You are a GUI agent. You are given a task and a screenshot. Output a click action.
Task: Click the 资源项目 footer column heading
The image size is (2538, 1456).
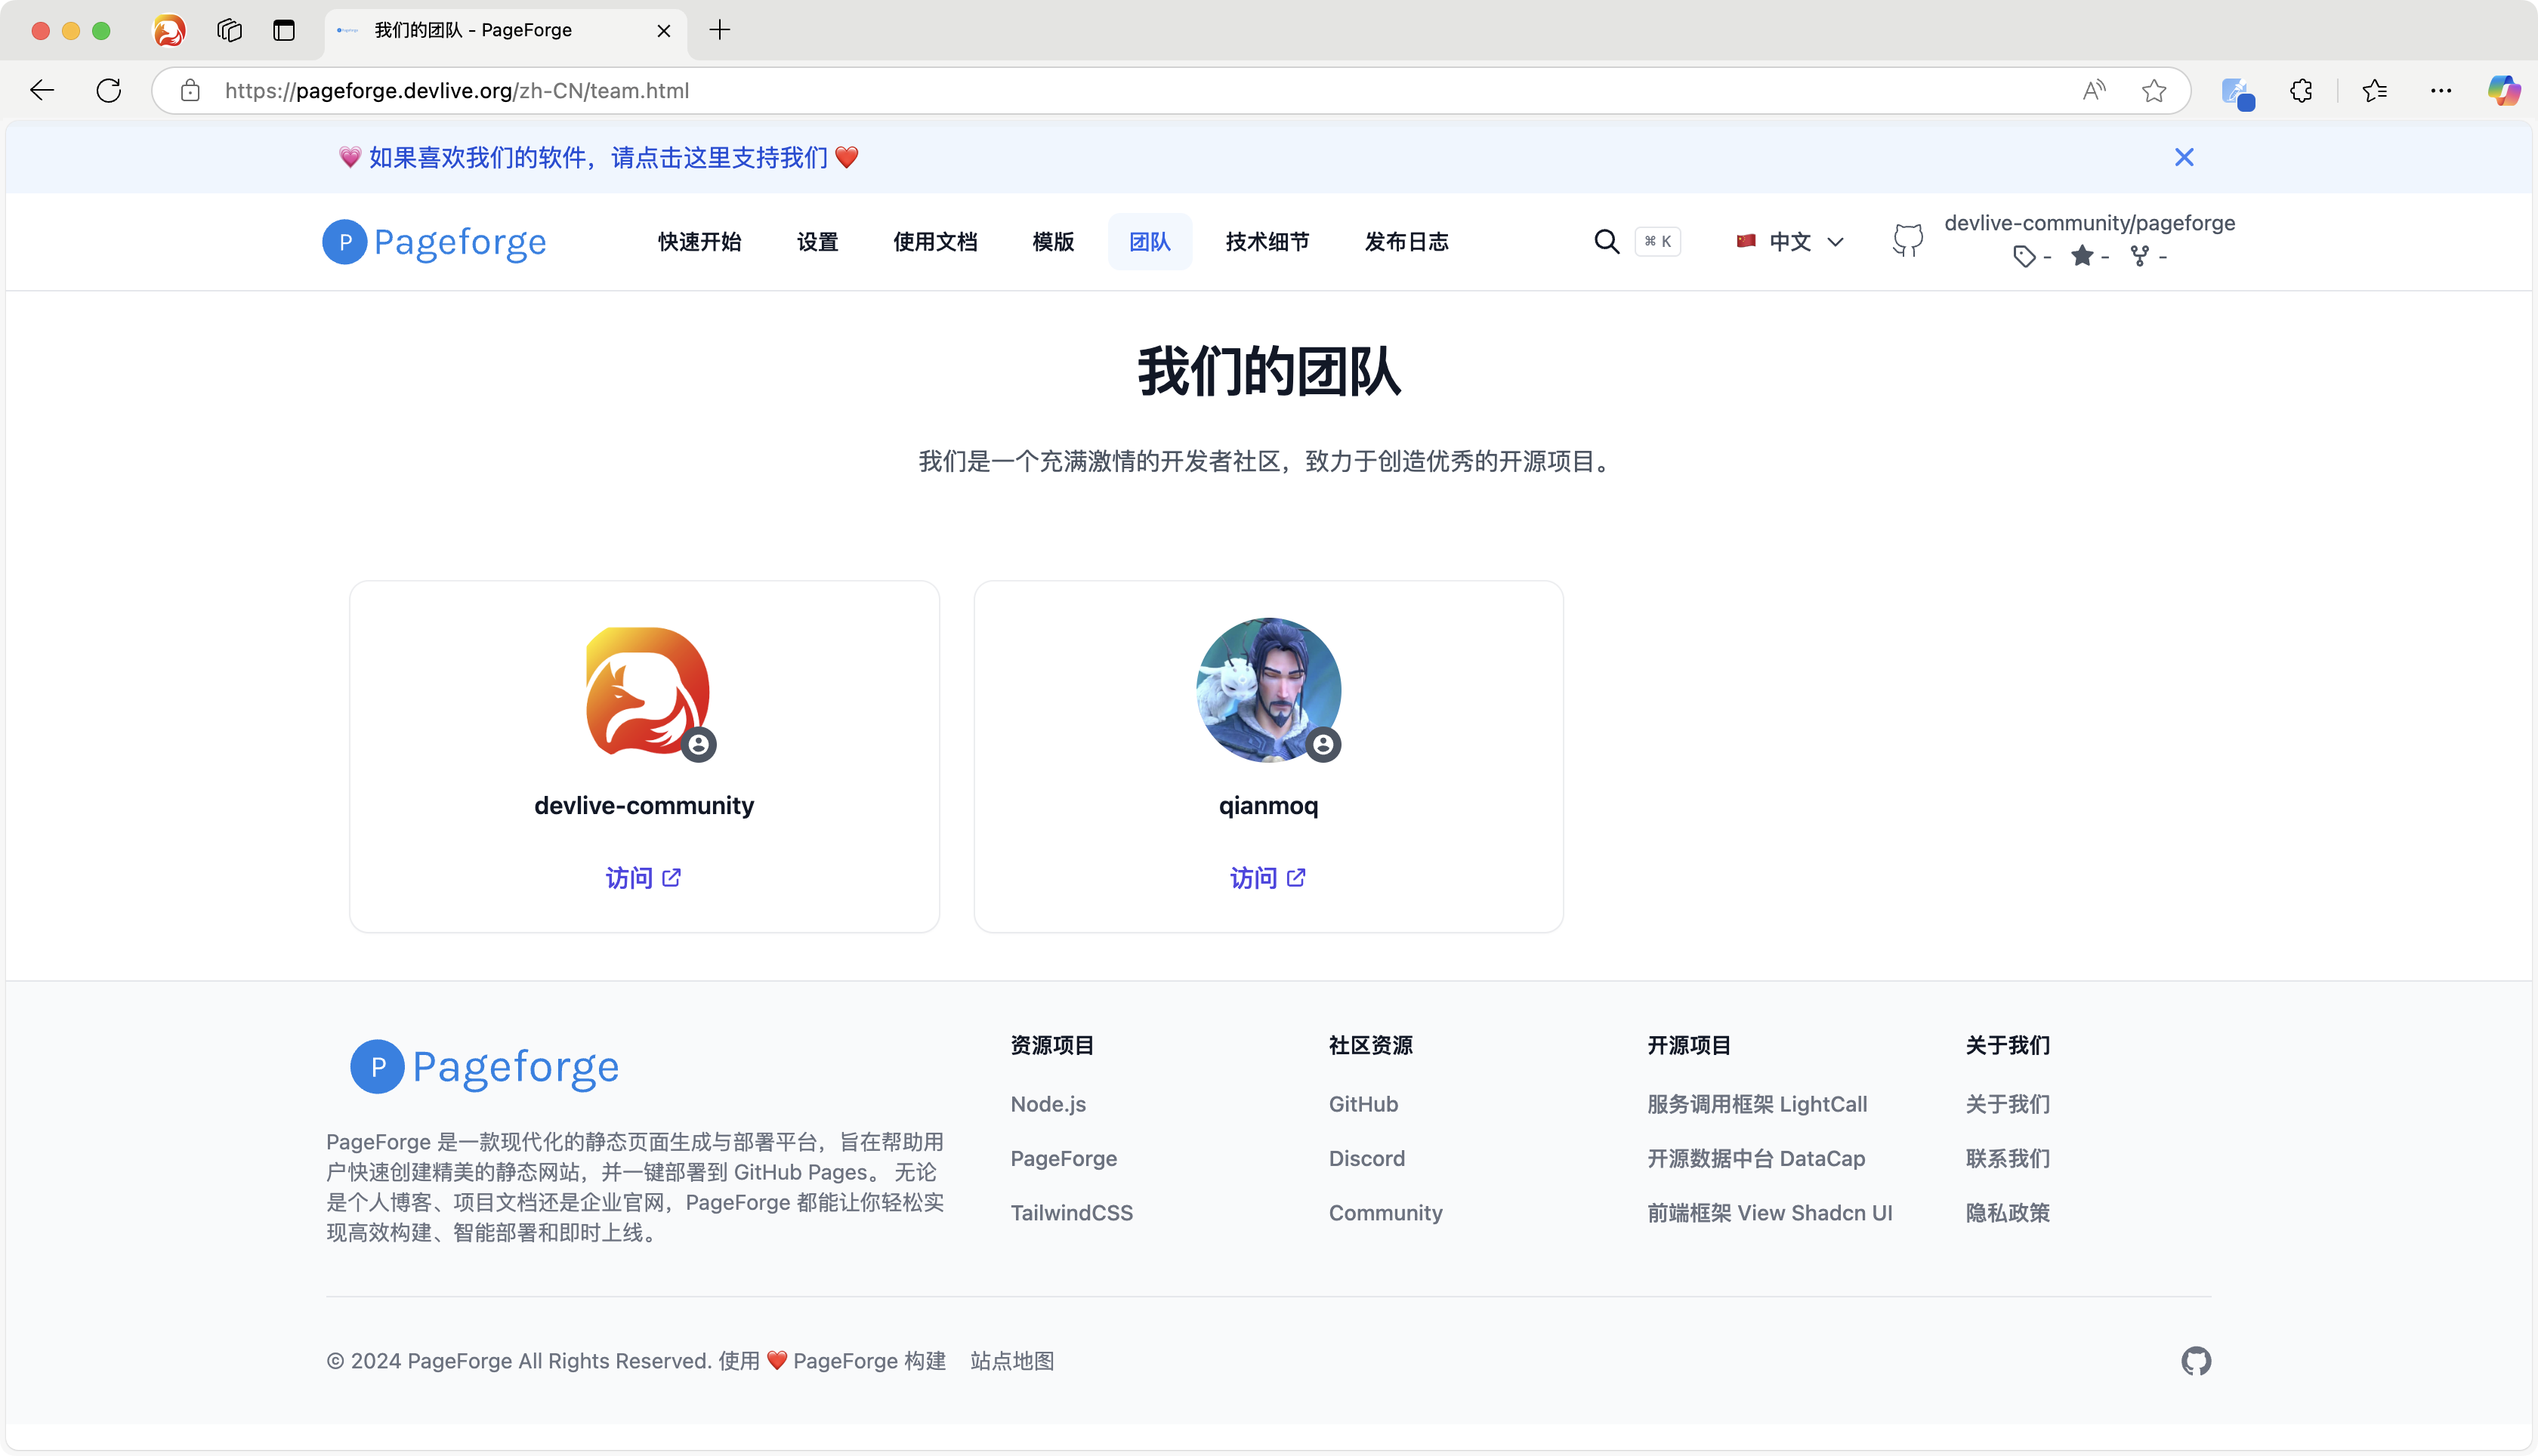pyautogui.click(x=1052, y=1045)
